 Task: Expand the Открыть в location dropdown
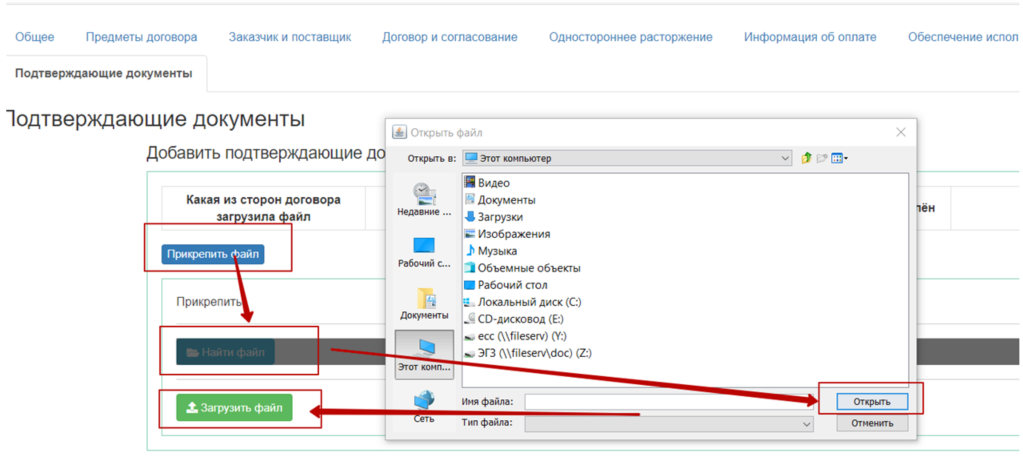point(785,158)
